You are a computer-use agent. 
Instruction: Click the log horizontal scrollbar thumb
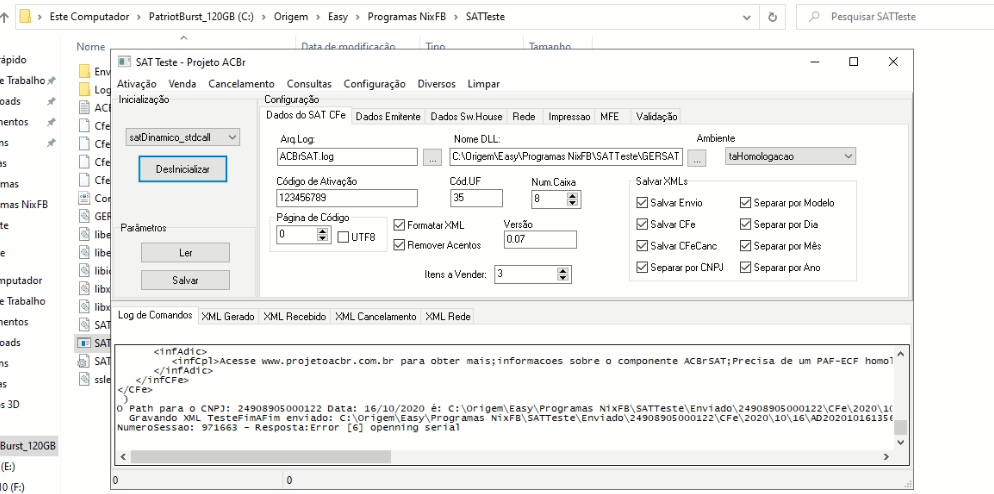point(261,457)
